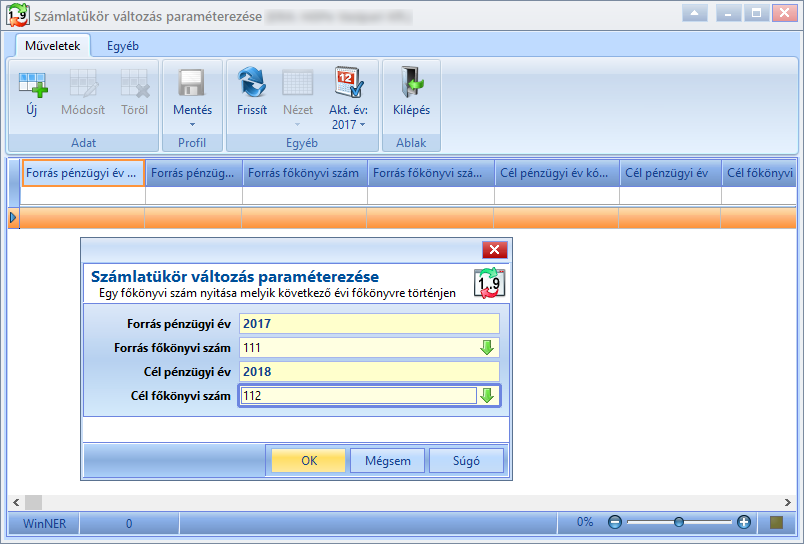This screenshot has height=544, width=804.
Task: Click the 0% zoom value text
Action: (x=585, y=522)
